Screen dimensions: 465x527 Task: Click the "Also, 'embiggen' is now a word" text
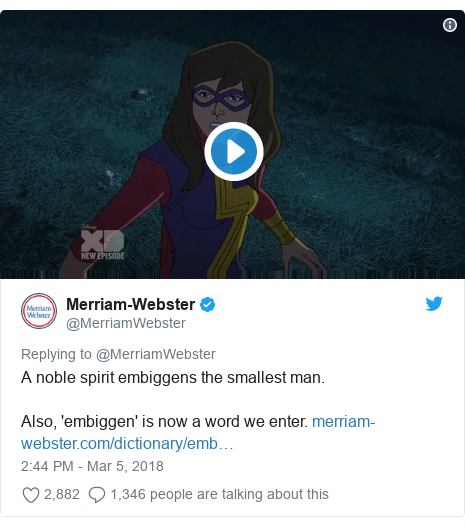[164, 421]
